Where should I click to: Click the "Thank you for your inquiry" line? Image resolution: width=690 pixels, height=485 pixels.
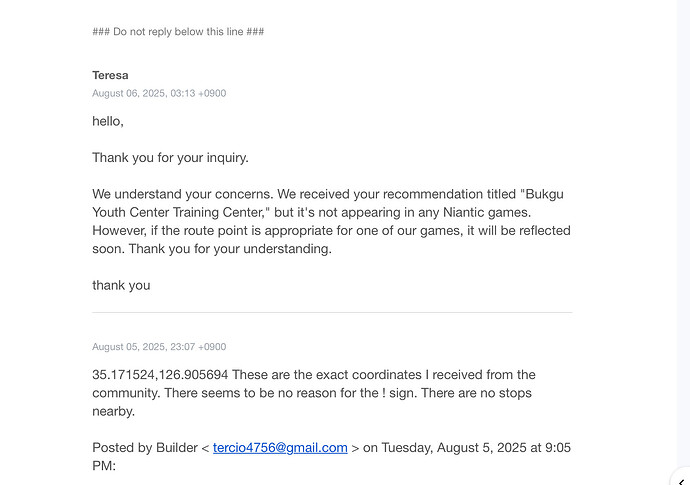170,157
